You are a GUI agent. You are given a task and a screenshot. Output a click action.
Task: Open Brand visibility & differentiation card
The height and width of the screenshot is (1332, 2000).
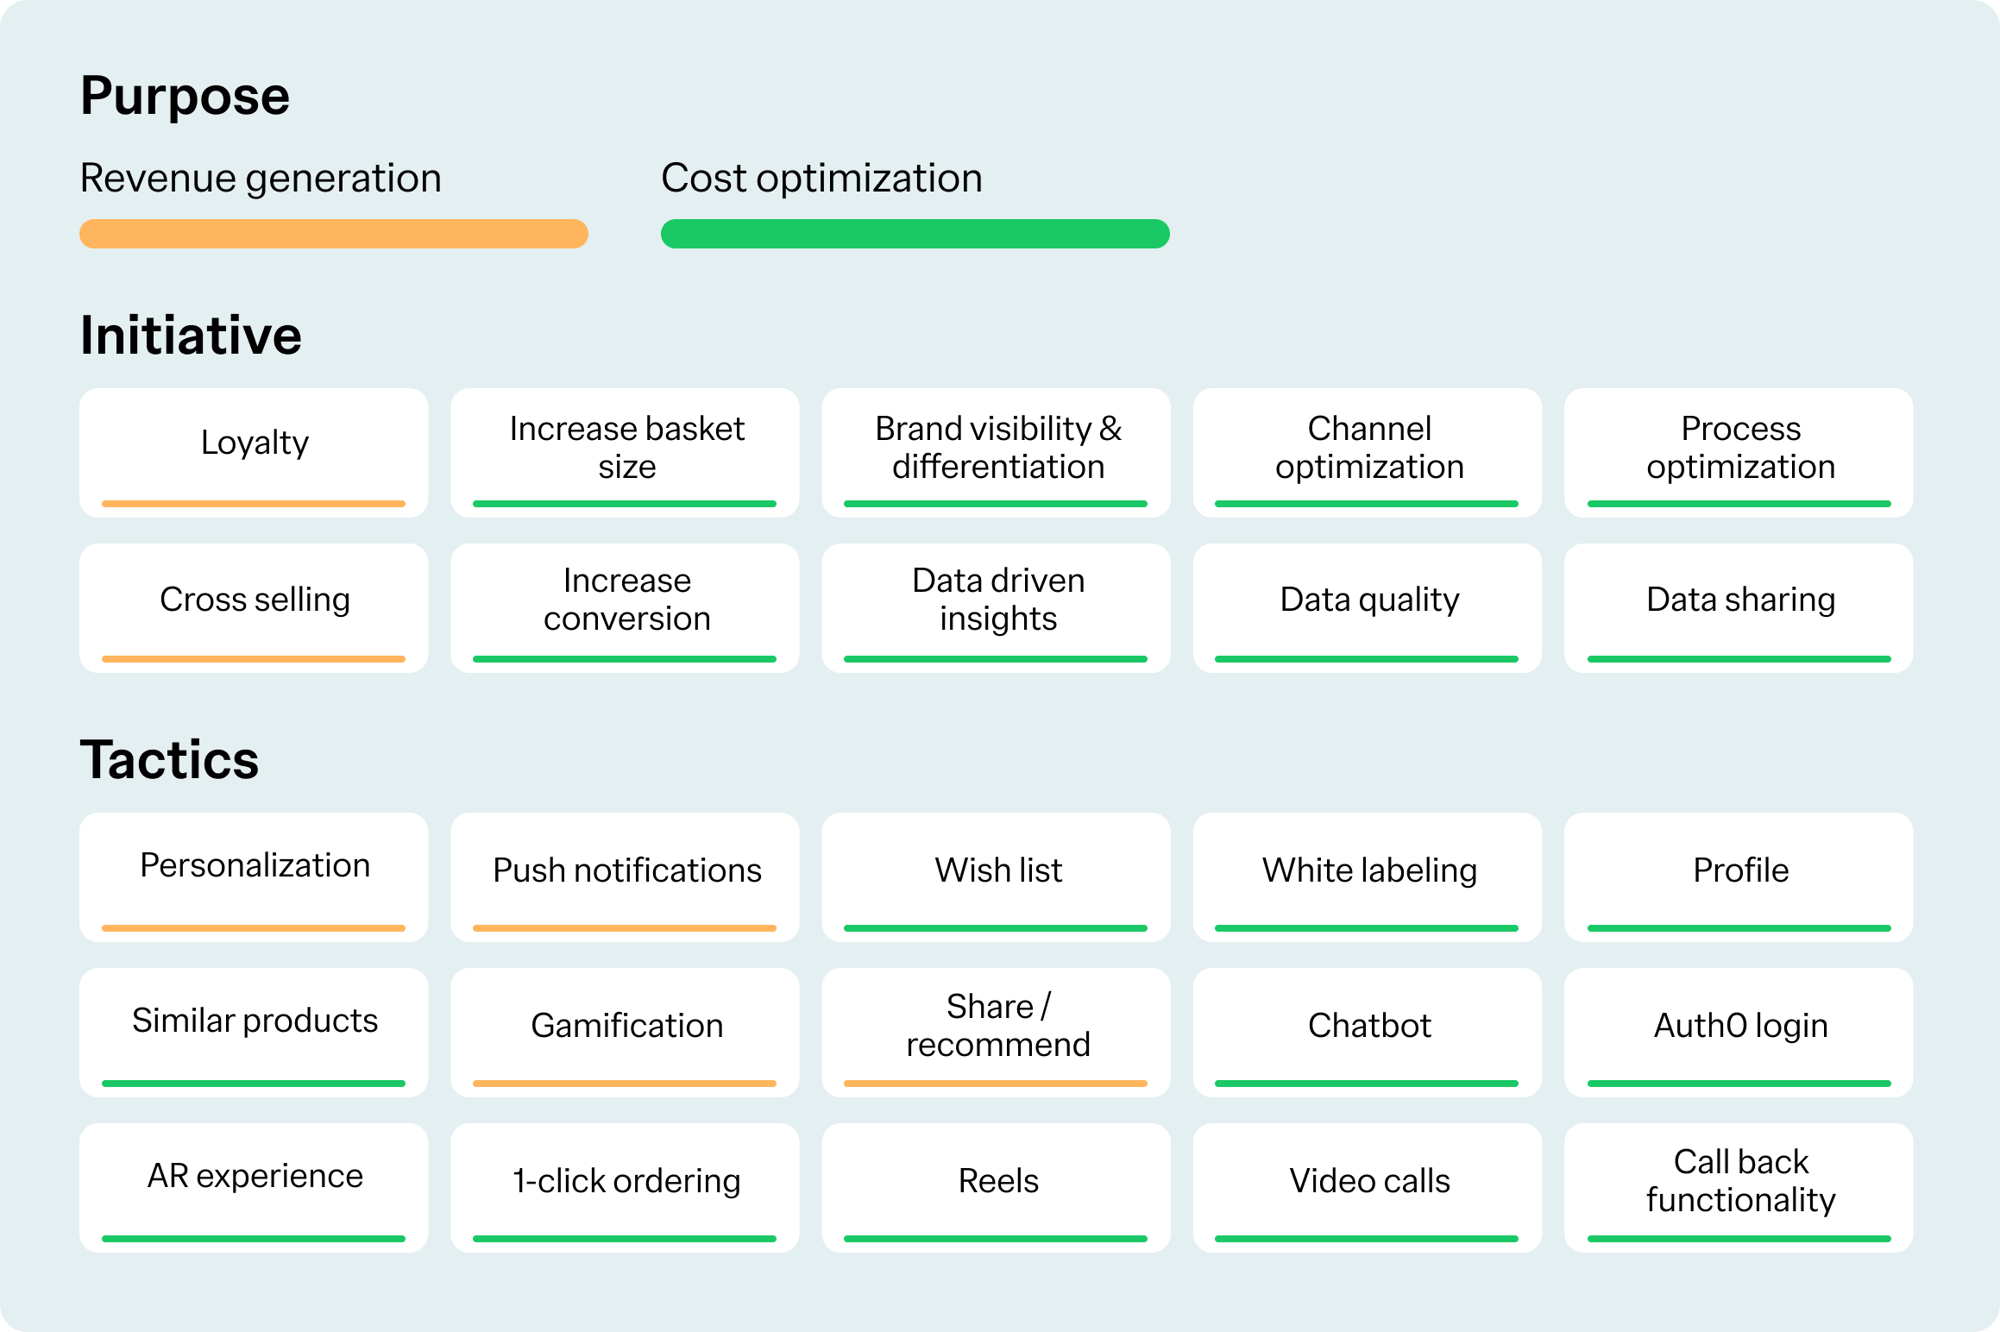(996, 452)
